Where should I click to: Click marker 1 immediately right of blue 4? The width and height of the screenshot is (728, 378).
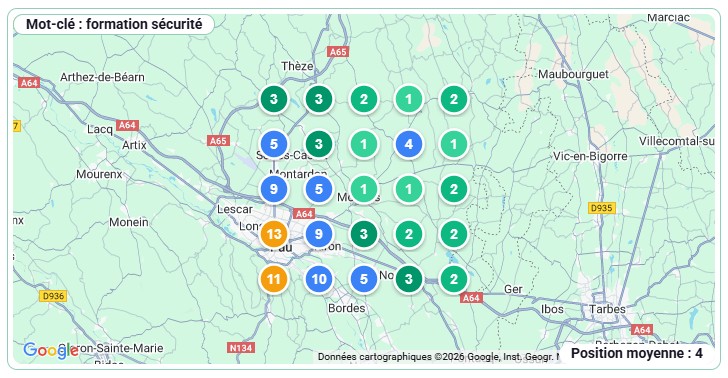click(x=454, y=144)
